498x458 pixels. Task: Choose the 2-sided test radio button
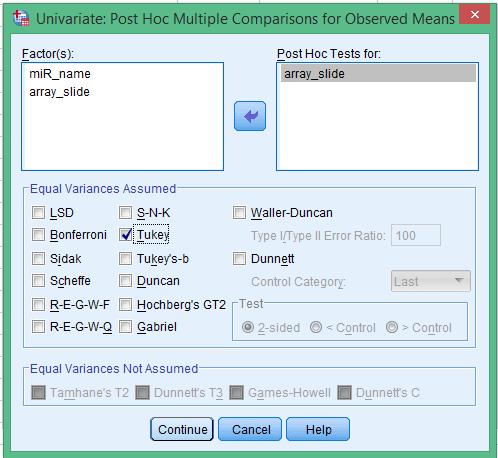pyautogui.click(x=248, y=327)
